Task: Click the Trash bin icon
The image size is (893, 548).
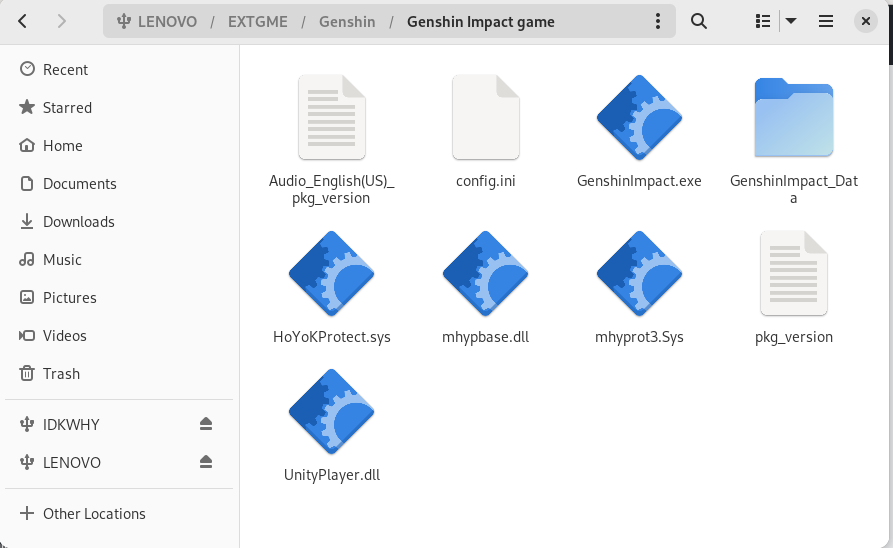Action: pos(27,373)
